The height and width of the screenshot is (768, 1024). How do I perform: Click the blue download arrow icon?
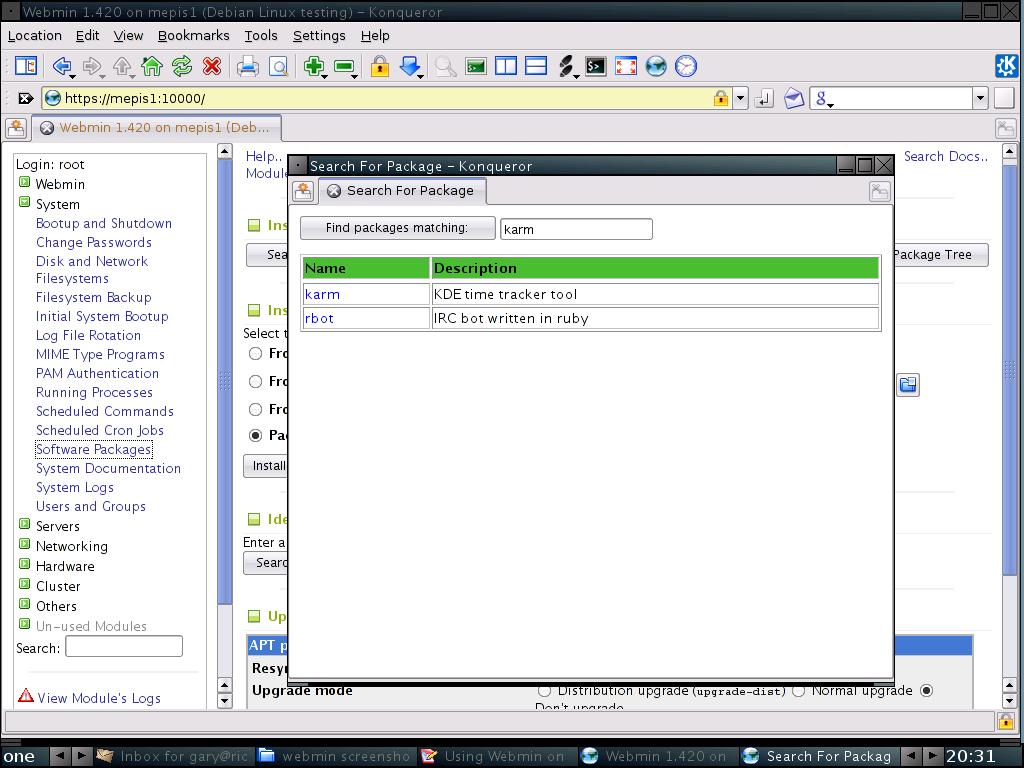(410, 66)
